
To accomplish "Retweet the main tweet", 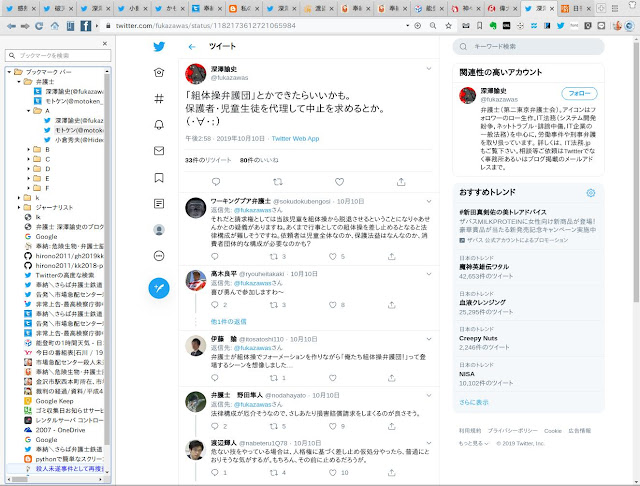I will 278,182.
